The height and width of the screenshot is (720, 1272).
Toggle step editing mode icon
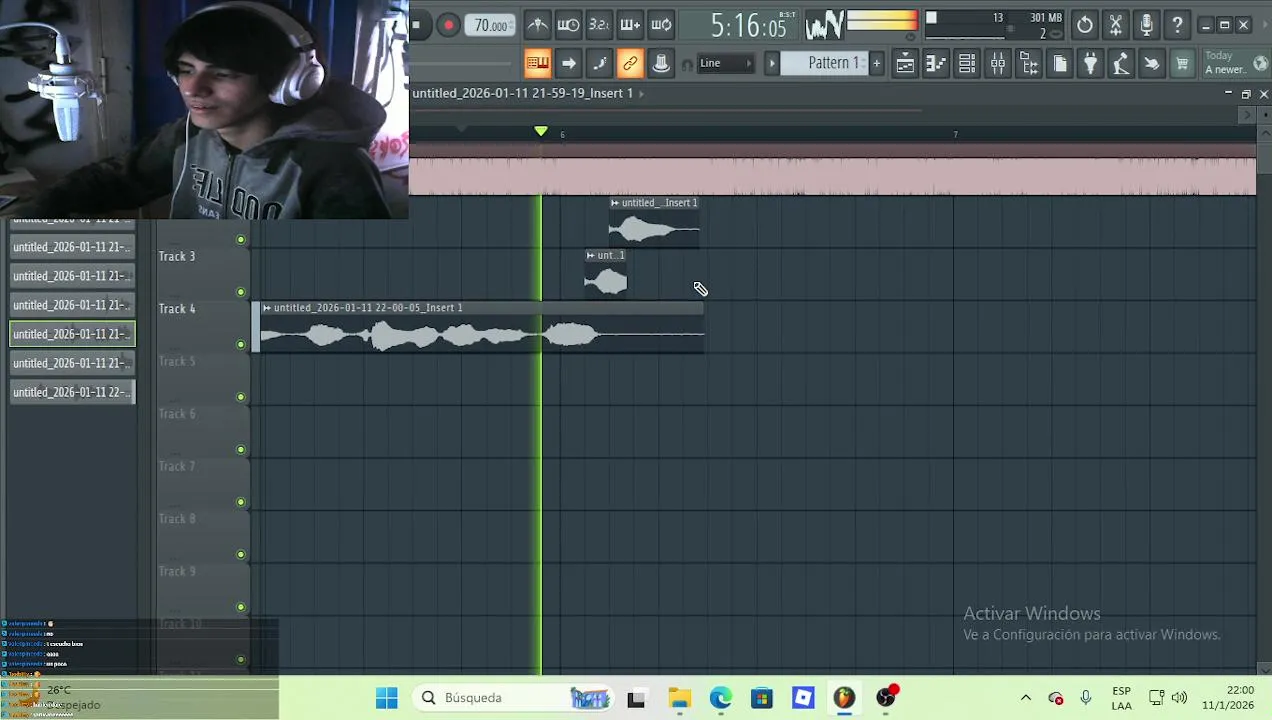click(x=599, y=63)
